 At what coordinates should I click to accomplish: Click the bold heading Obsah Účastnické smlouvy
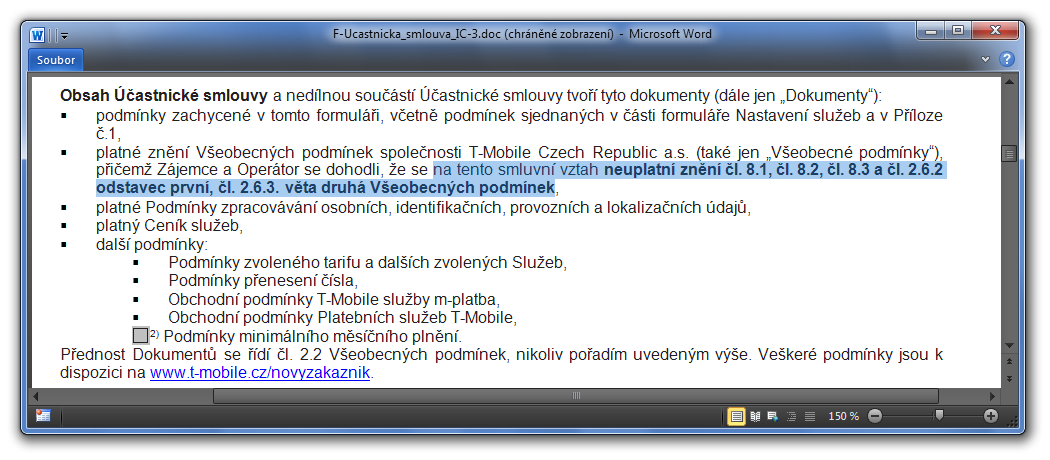tap(164, 96)
